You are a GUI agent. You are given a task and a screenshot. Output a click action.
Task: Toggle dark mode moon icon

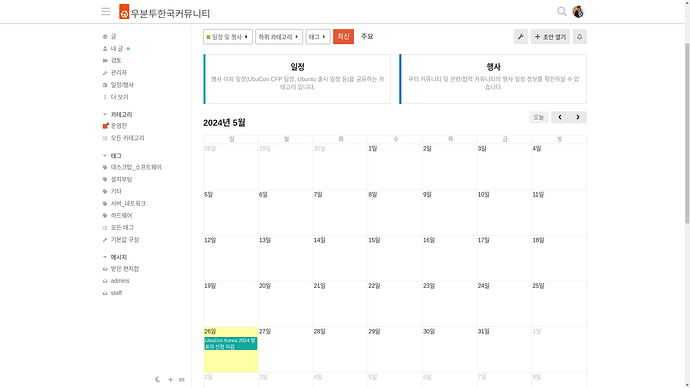(x=158, y=379)
